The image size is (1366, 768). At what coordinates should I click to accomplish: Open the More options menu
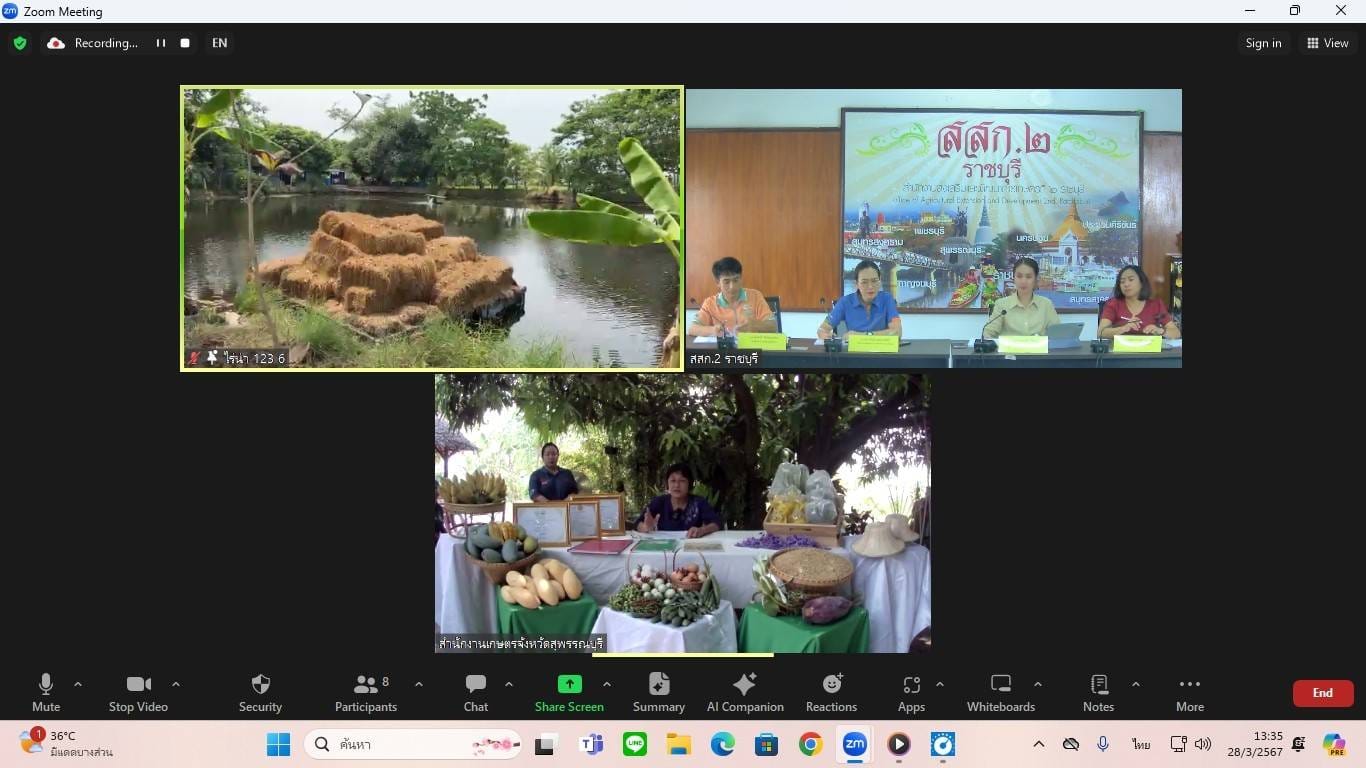click(1189, 692)
